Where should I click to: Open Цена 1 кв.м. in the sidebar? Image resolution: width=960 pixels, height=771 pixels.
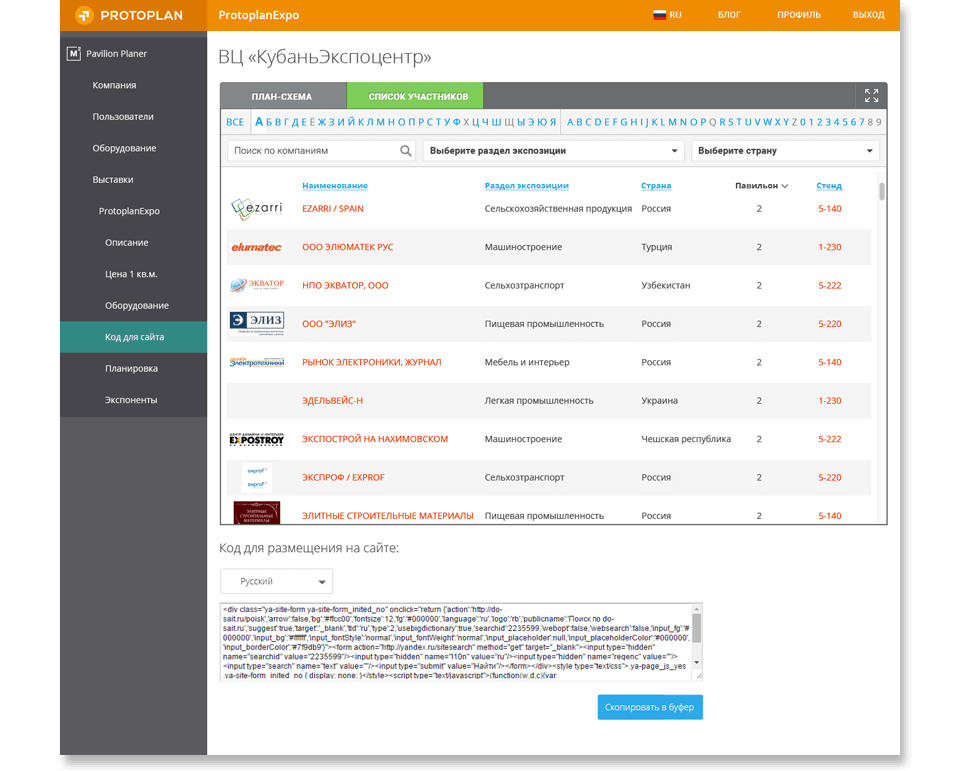click(x=133, y=274)
